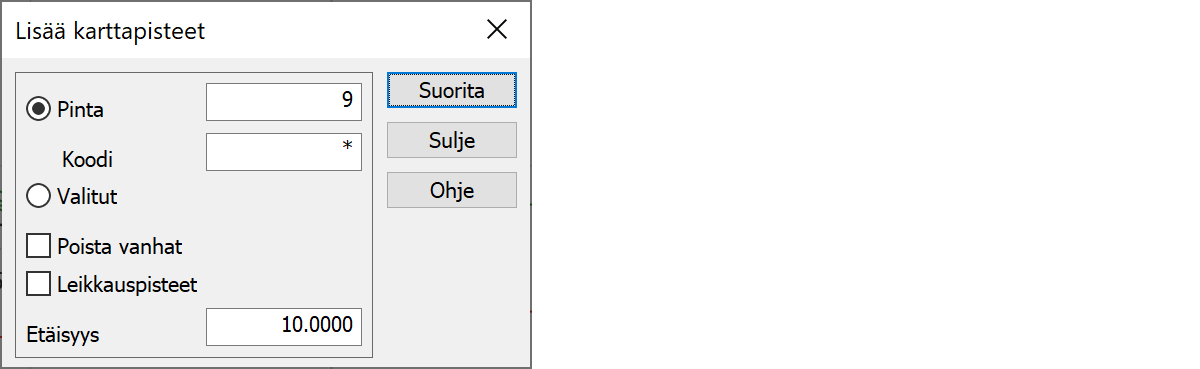
Task: Click the Poista vanhat label text
Action: tap(120, 245)
